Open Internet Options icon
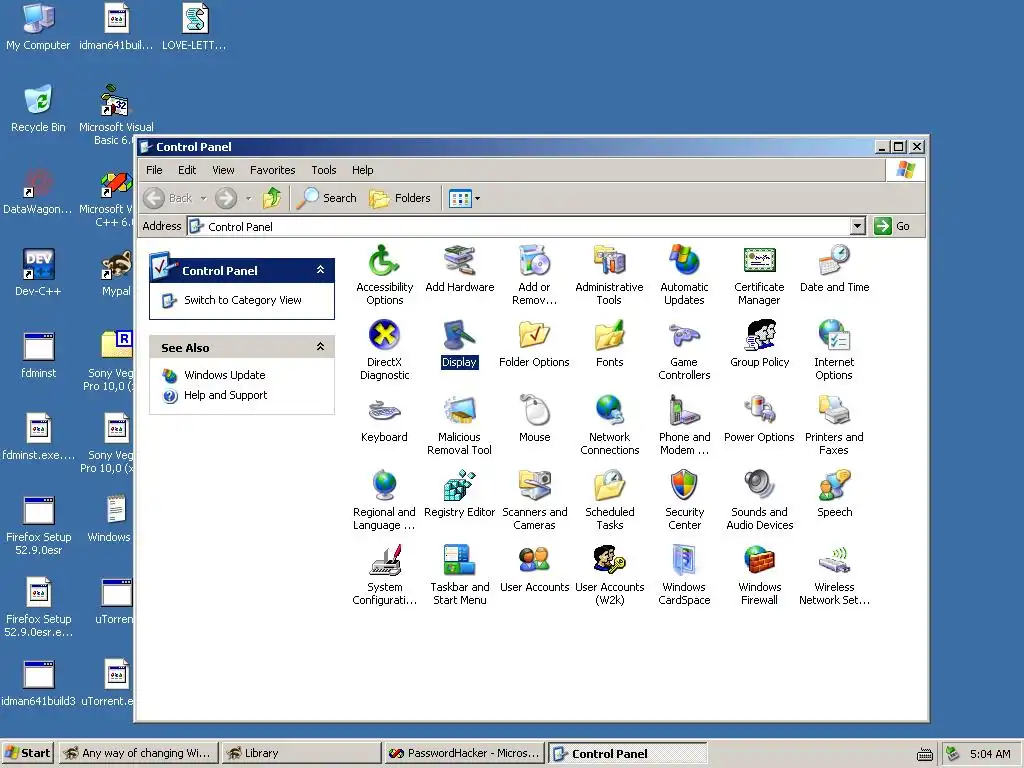1024x768 pixels. [x=834, y=335]
